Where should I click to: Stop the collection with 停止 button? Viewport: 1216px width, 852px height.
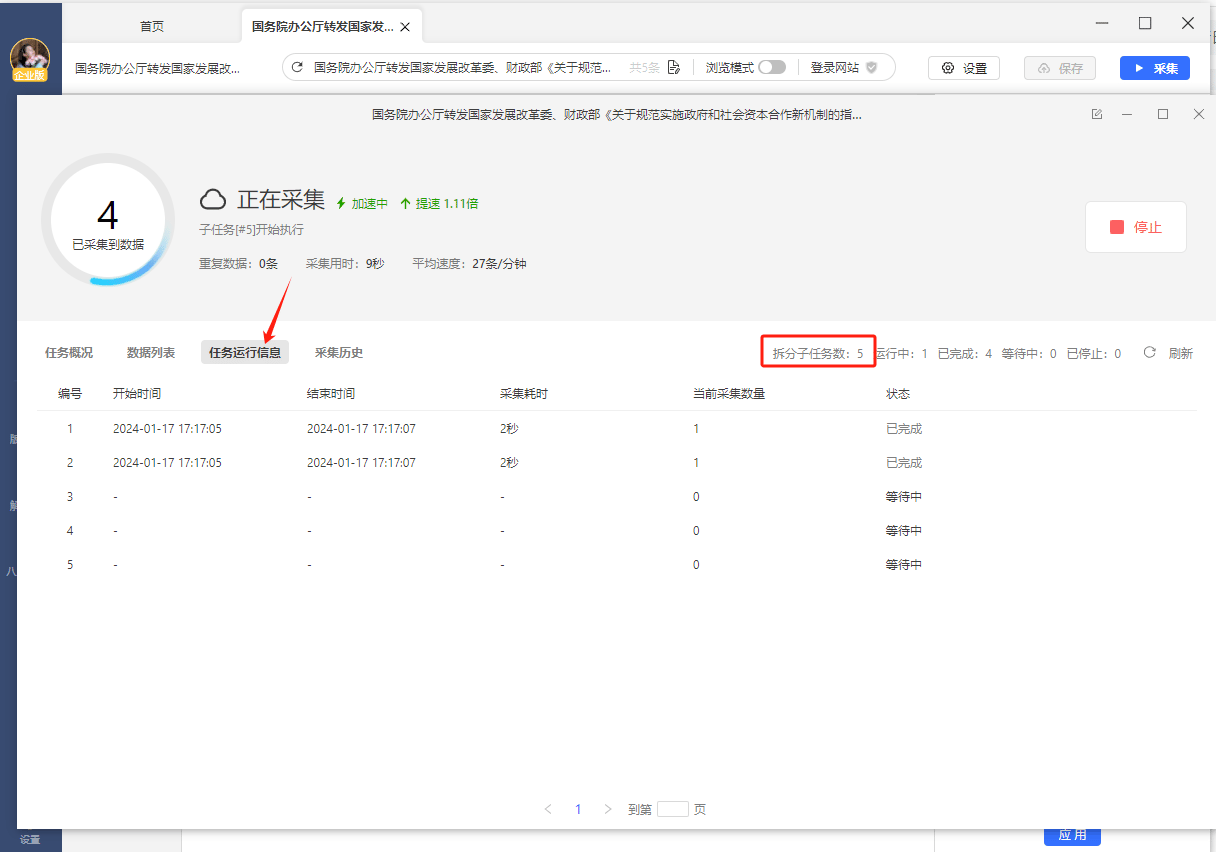point(1136,227)
